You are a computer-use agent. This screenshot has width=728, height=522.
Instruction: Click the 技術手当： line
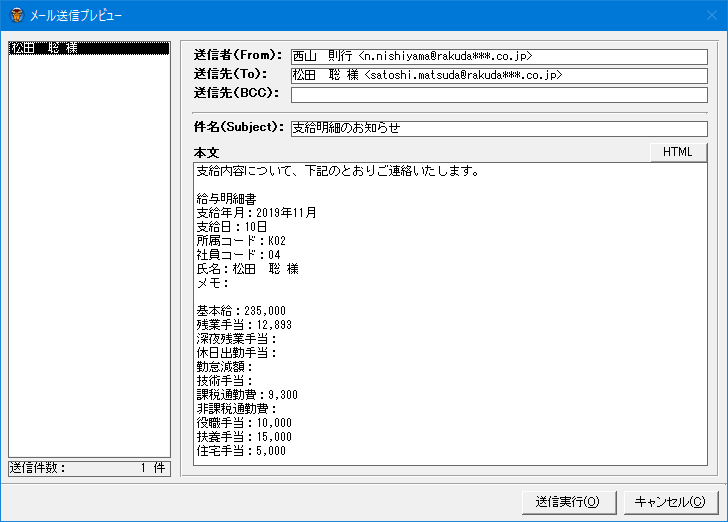(224, 381)
